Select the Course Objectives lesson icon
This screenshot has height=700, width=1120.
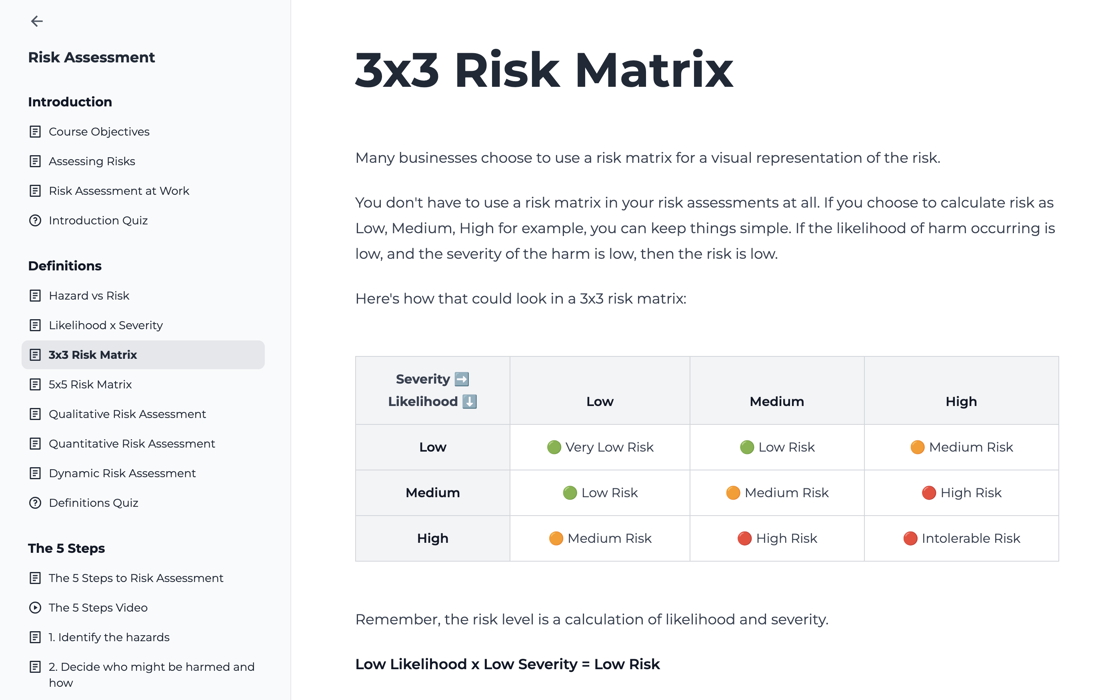pos(36,131)
